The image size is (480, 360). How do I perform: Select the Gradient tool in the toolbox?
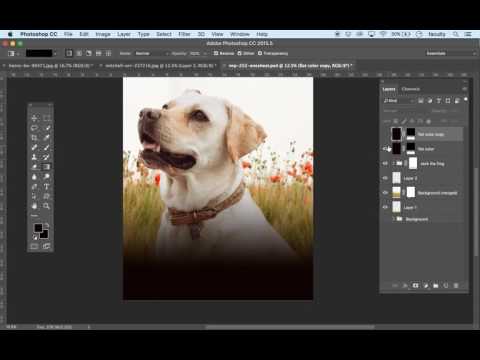click(47, 167)
